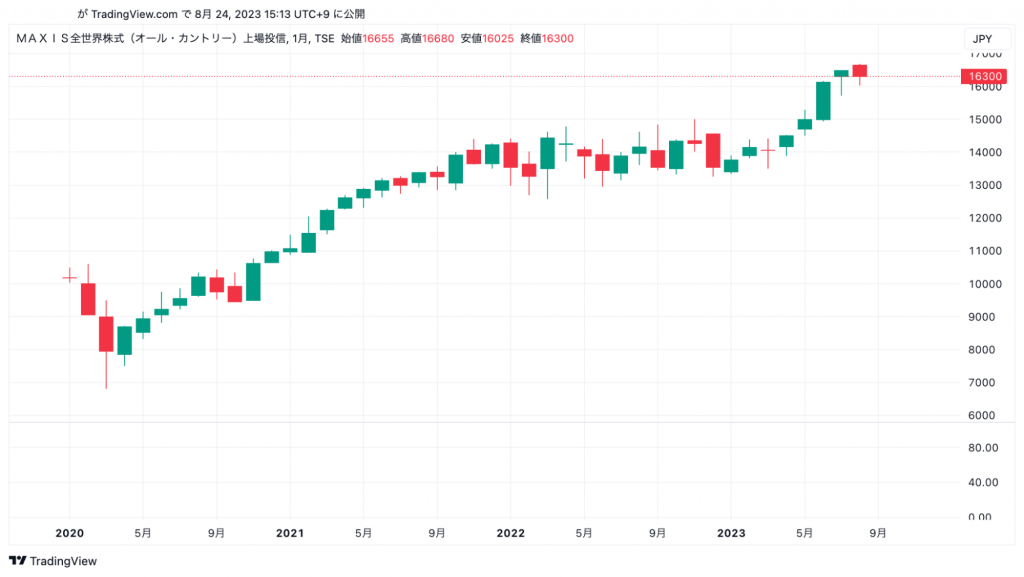Image resolution: width=1024 pixels, height=577 pixels.
Task: Click the 11000 price axis label
Action: click(x=985, y=251)
